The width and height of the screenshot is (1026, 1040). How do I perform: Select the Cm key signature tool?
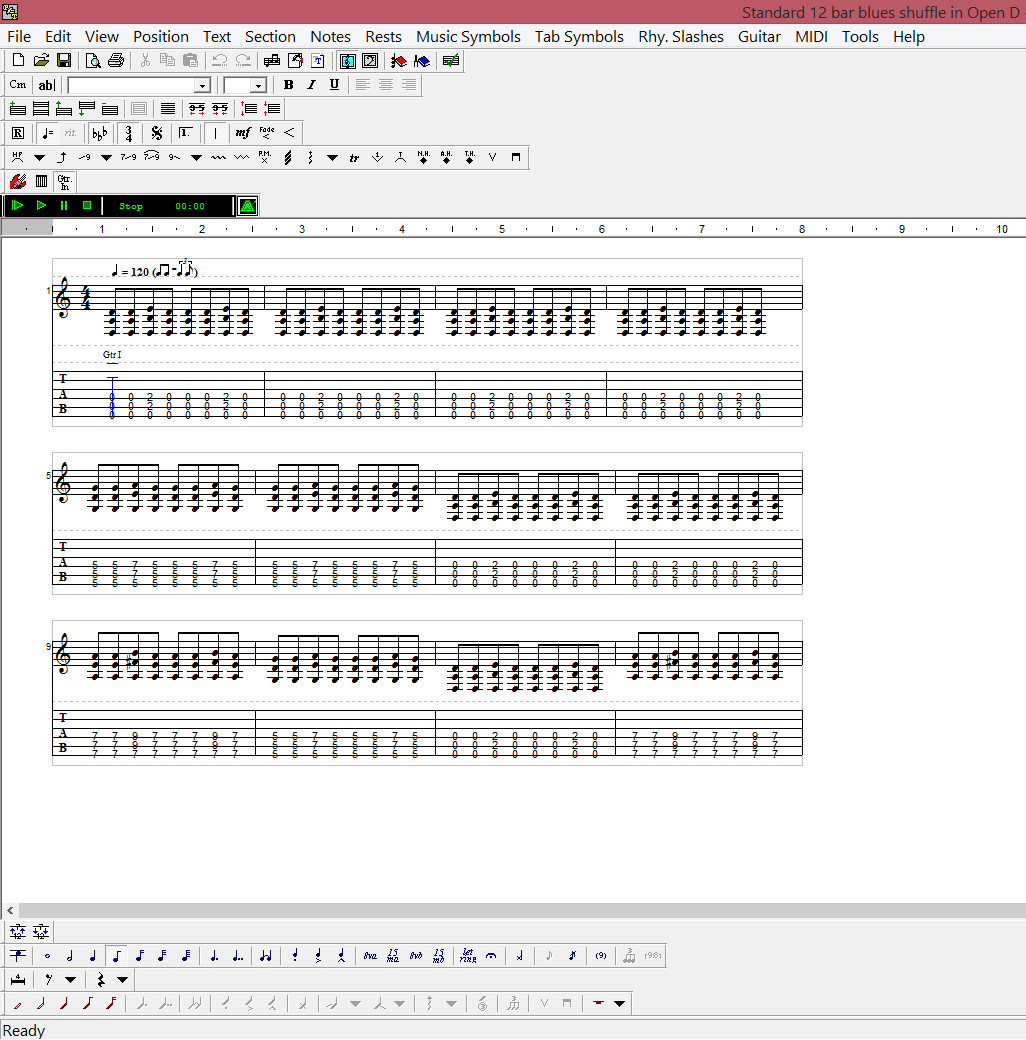pyautogui.click(x=17, y=85)
